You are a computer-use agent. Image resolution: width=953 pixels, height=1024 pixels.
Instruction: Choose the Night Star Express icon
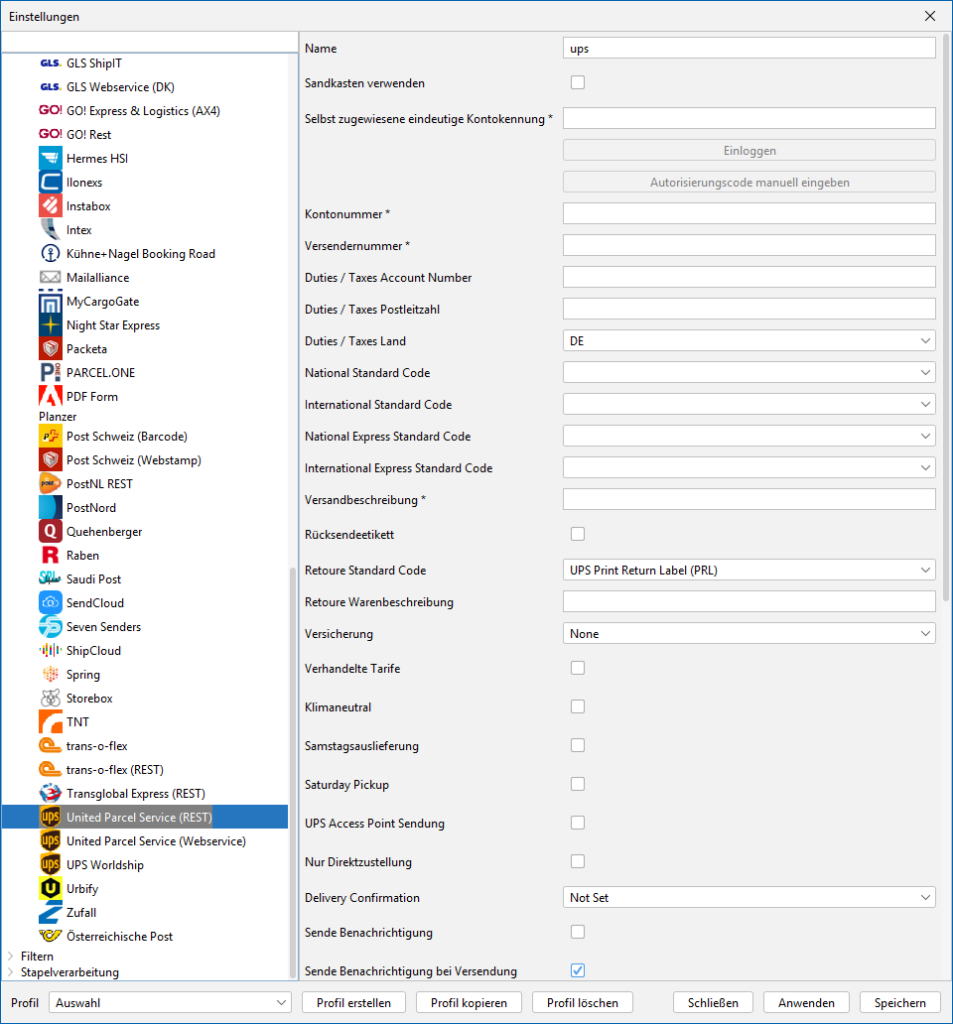click(x=50, y=325)
